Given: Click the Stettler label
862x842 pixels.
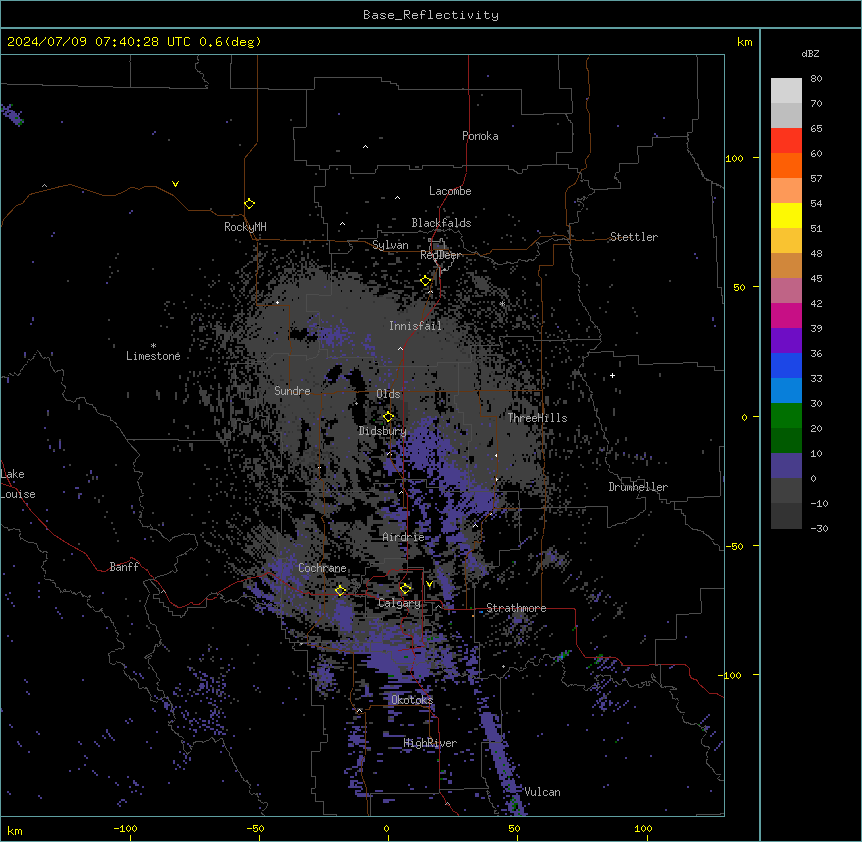Looking at the screenshot, I should pos(634,237).
